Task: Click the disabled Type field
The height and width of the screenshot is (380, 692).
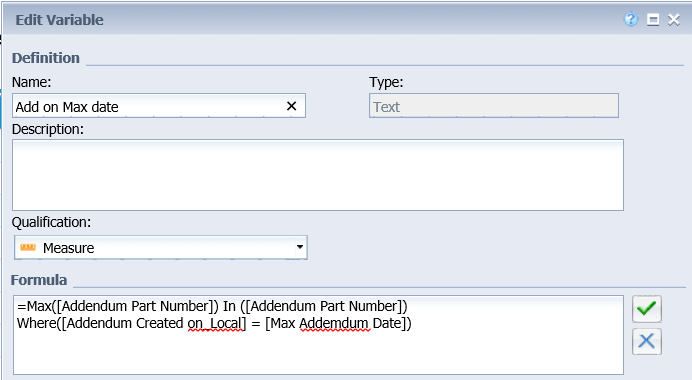Action: click(x=494, y=105)
